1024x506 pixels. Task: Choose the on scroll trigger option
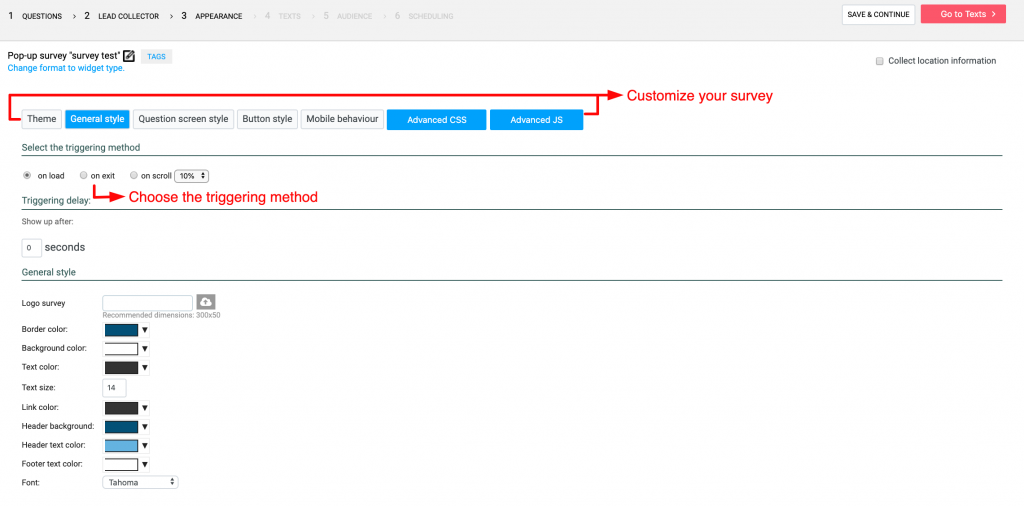134,176
